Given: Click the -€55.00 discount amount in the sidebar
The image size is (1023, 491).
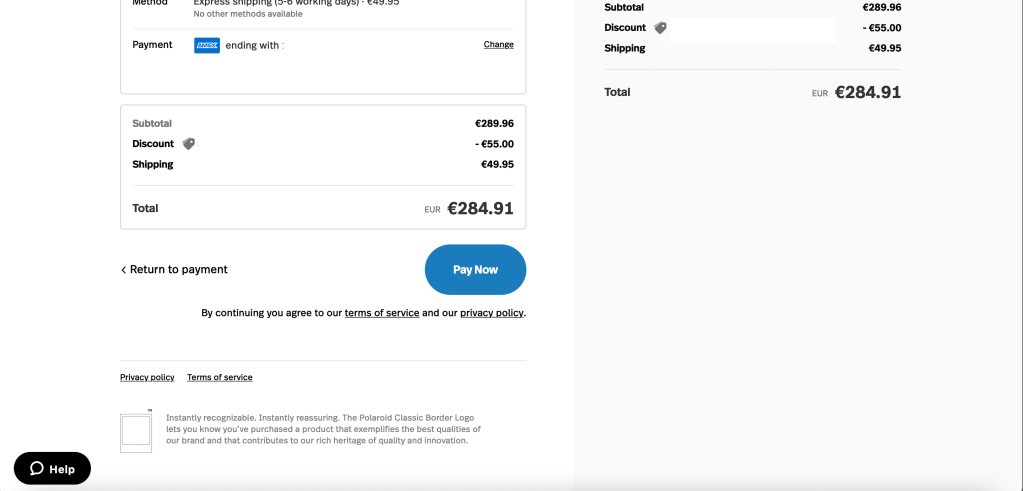Looking at the screenshot, I should (x=881, y=28).
